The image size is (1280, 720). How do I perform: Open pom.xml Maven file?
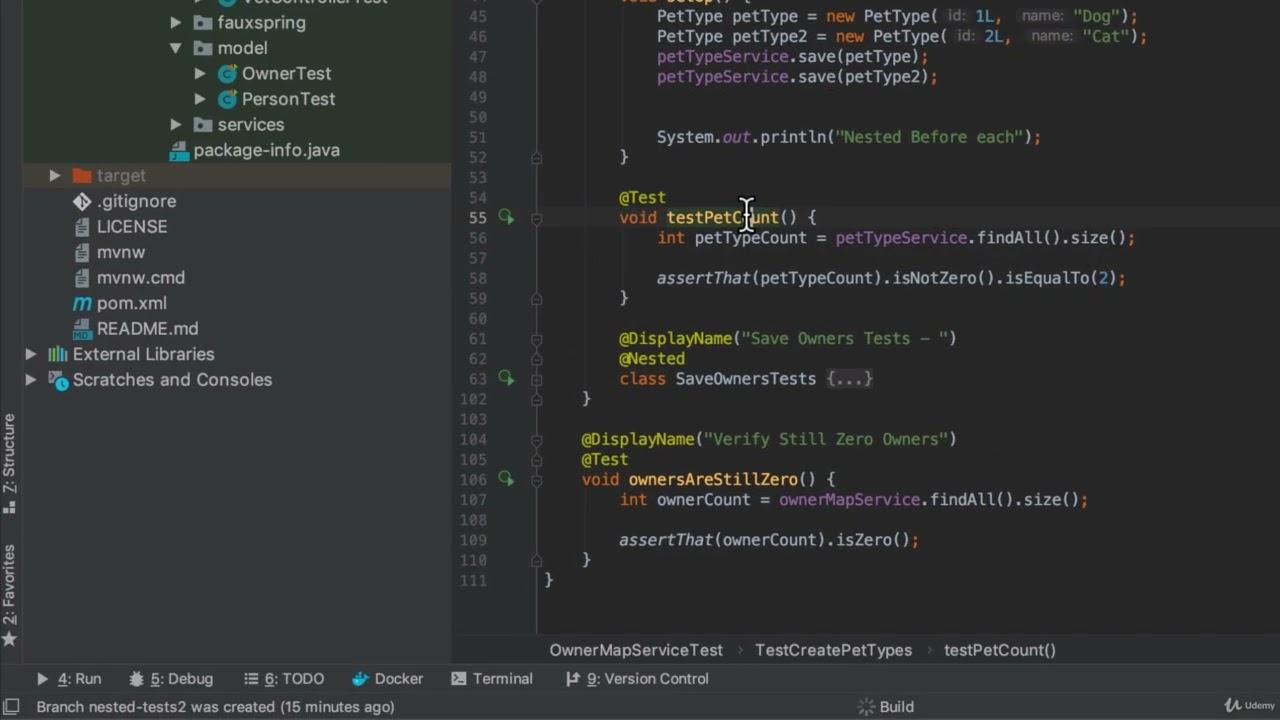(x=132, y=303)
